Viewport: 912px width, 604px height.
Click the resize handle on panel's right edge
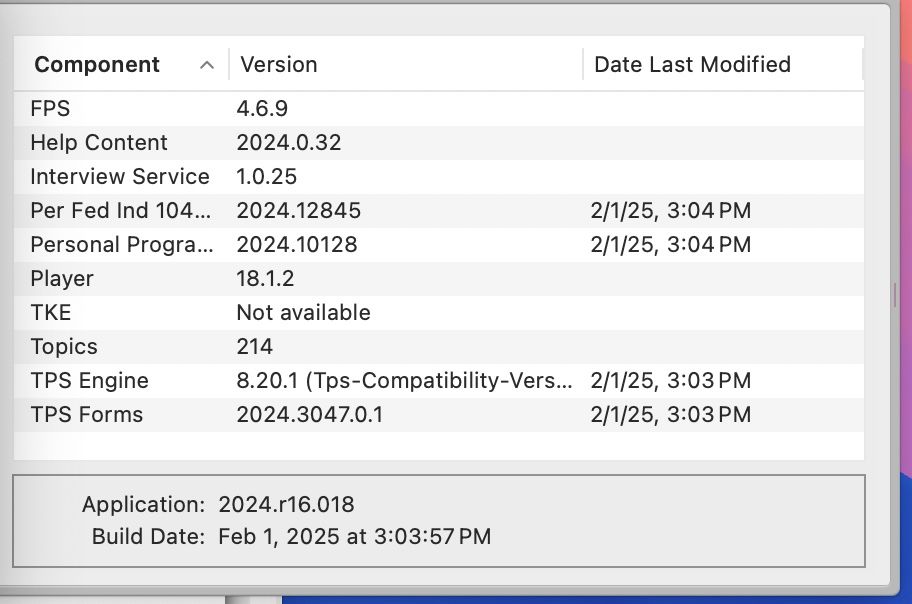coord(895,294)
